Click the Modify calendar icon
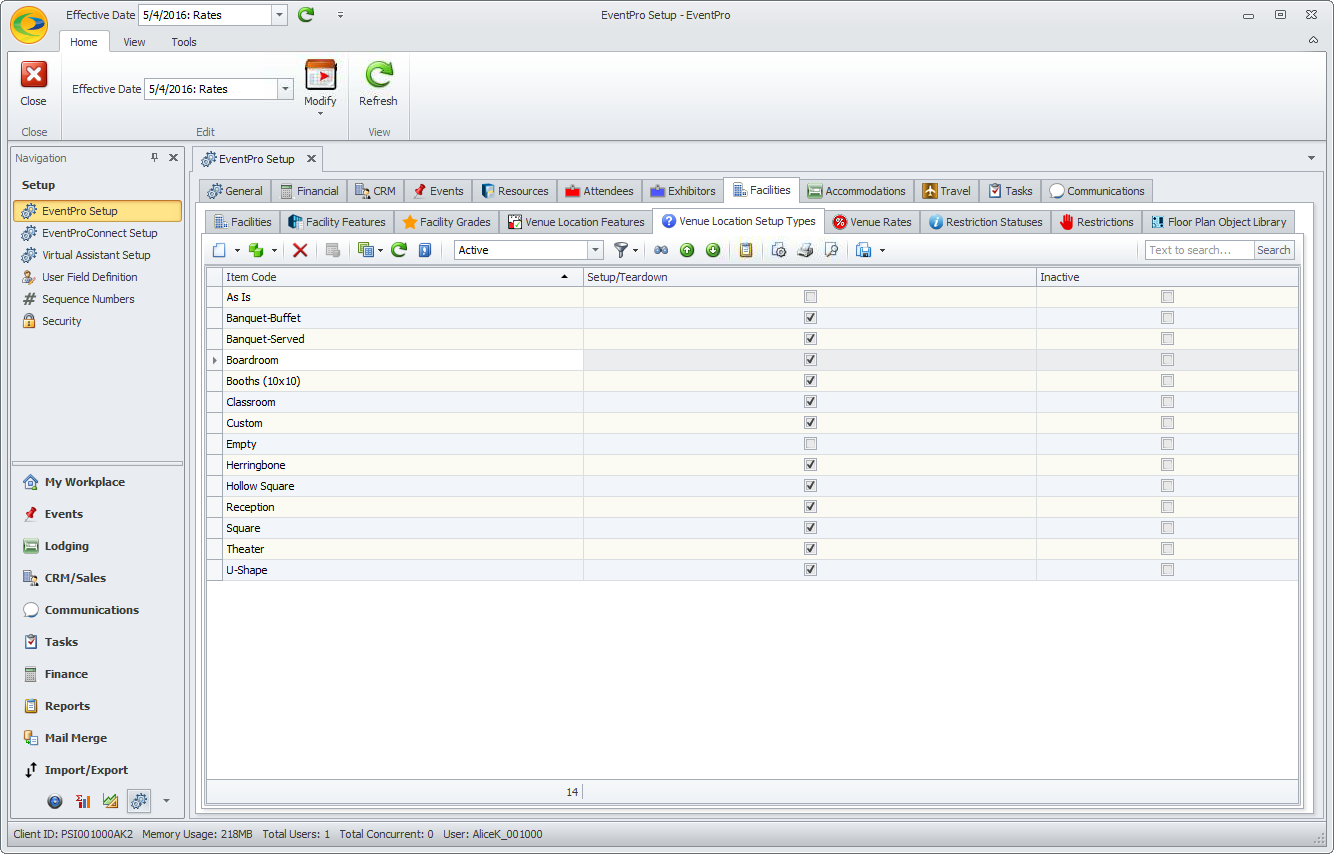 click(x=321, y=76)
